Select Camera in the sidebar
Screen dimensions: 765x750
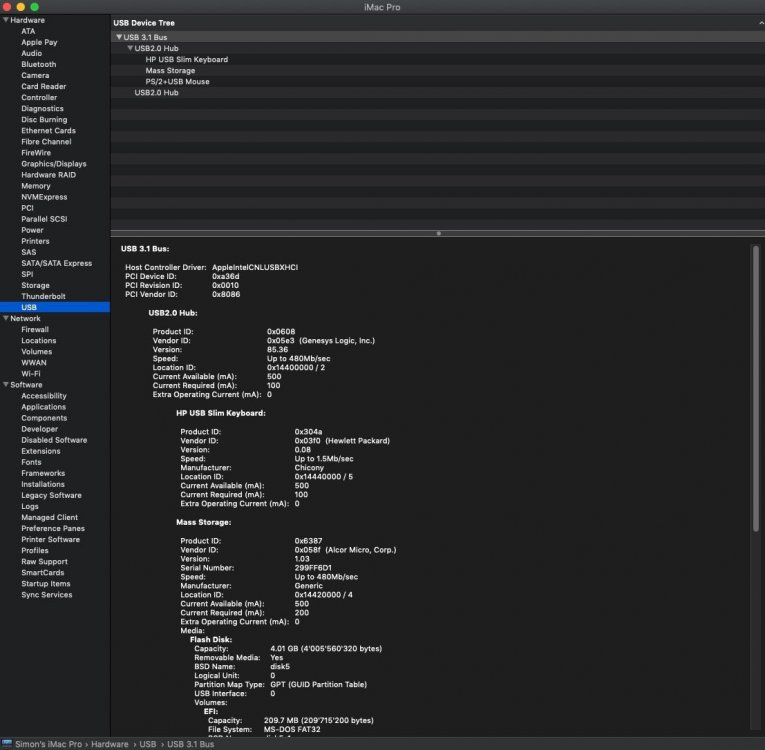click(x=35, y=76)
